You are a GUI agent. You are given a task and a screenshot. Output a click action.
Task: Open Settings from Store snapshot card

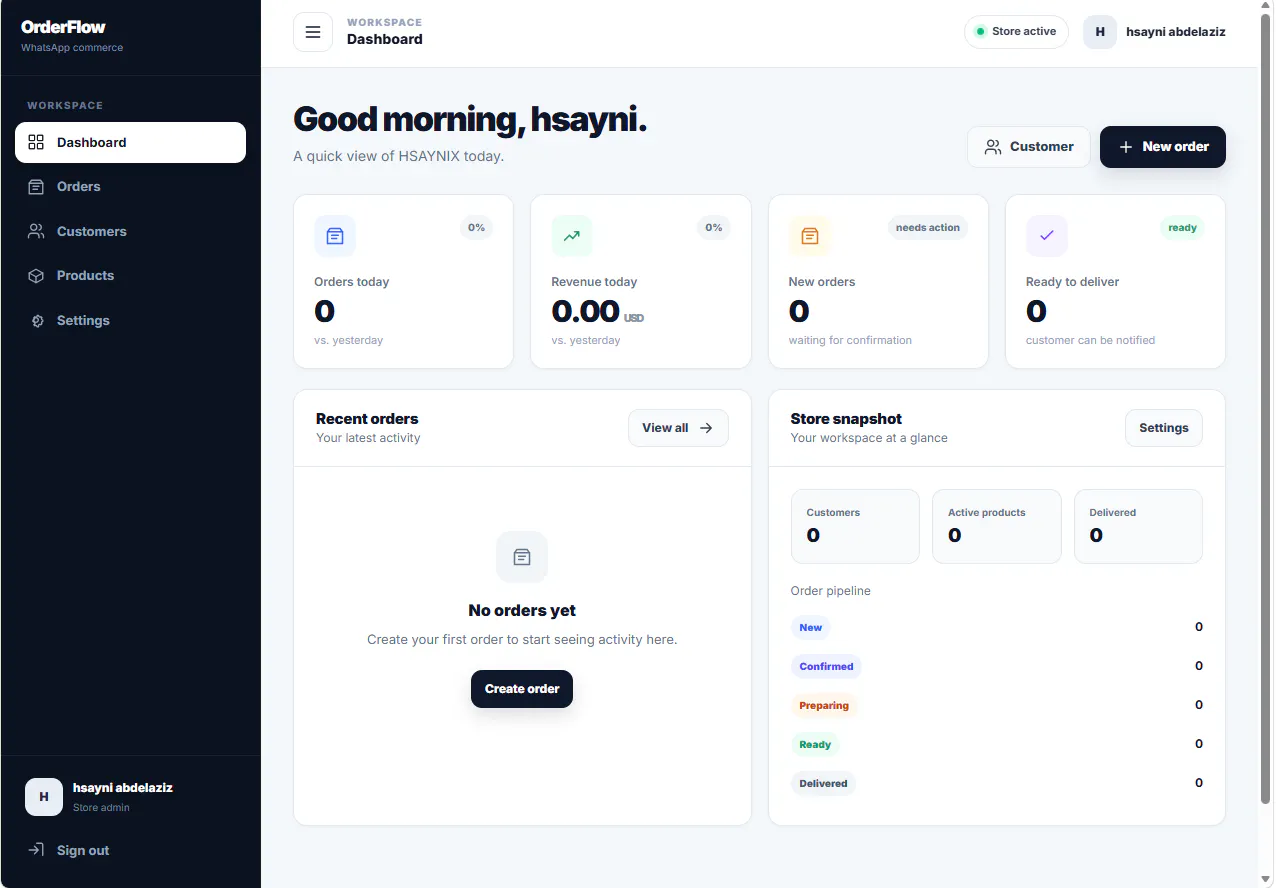pos(1164,428)
